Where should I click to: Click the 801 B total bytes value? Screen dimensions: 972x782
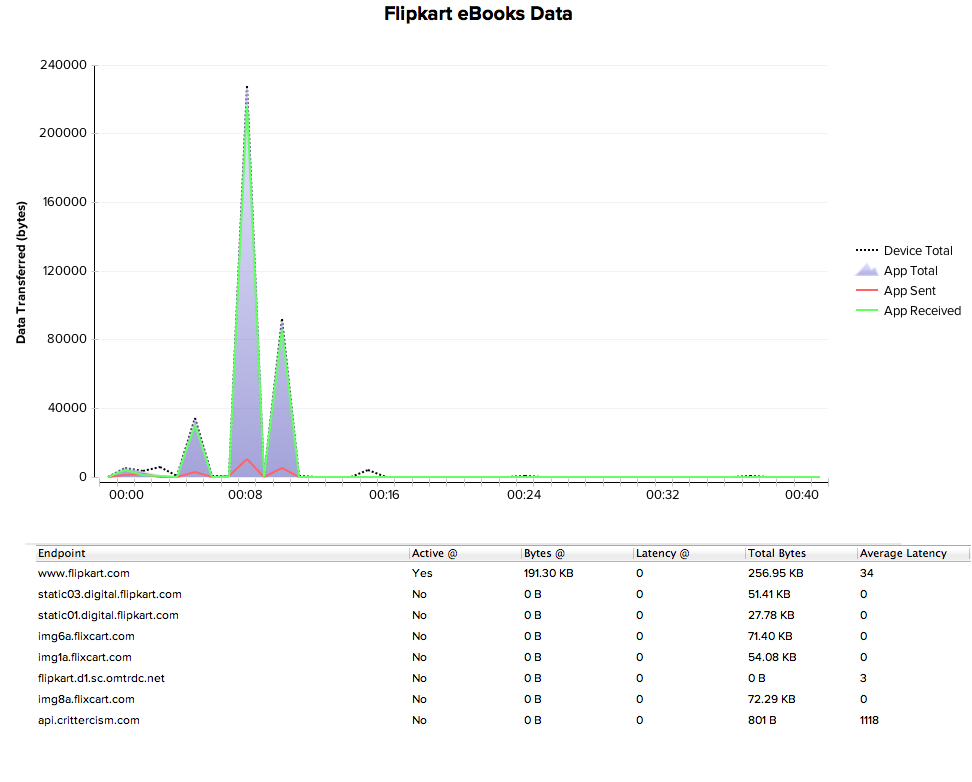pos(762,721)
